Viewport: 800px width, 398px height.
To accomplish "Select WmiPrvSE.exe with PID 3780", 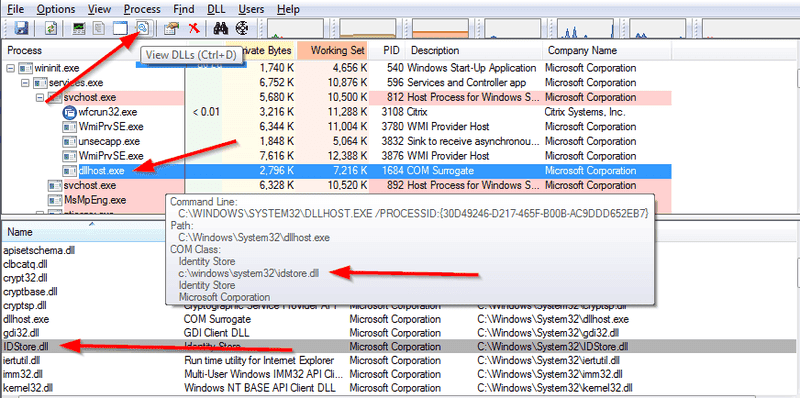I will [x=111, y=127].
